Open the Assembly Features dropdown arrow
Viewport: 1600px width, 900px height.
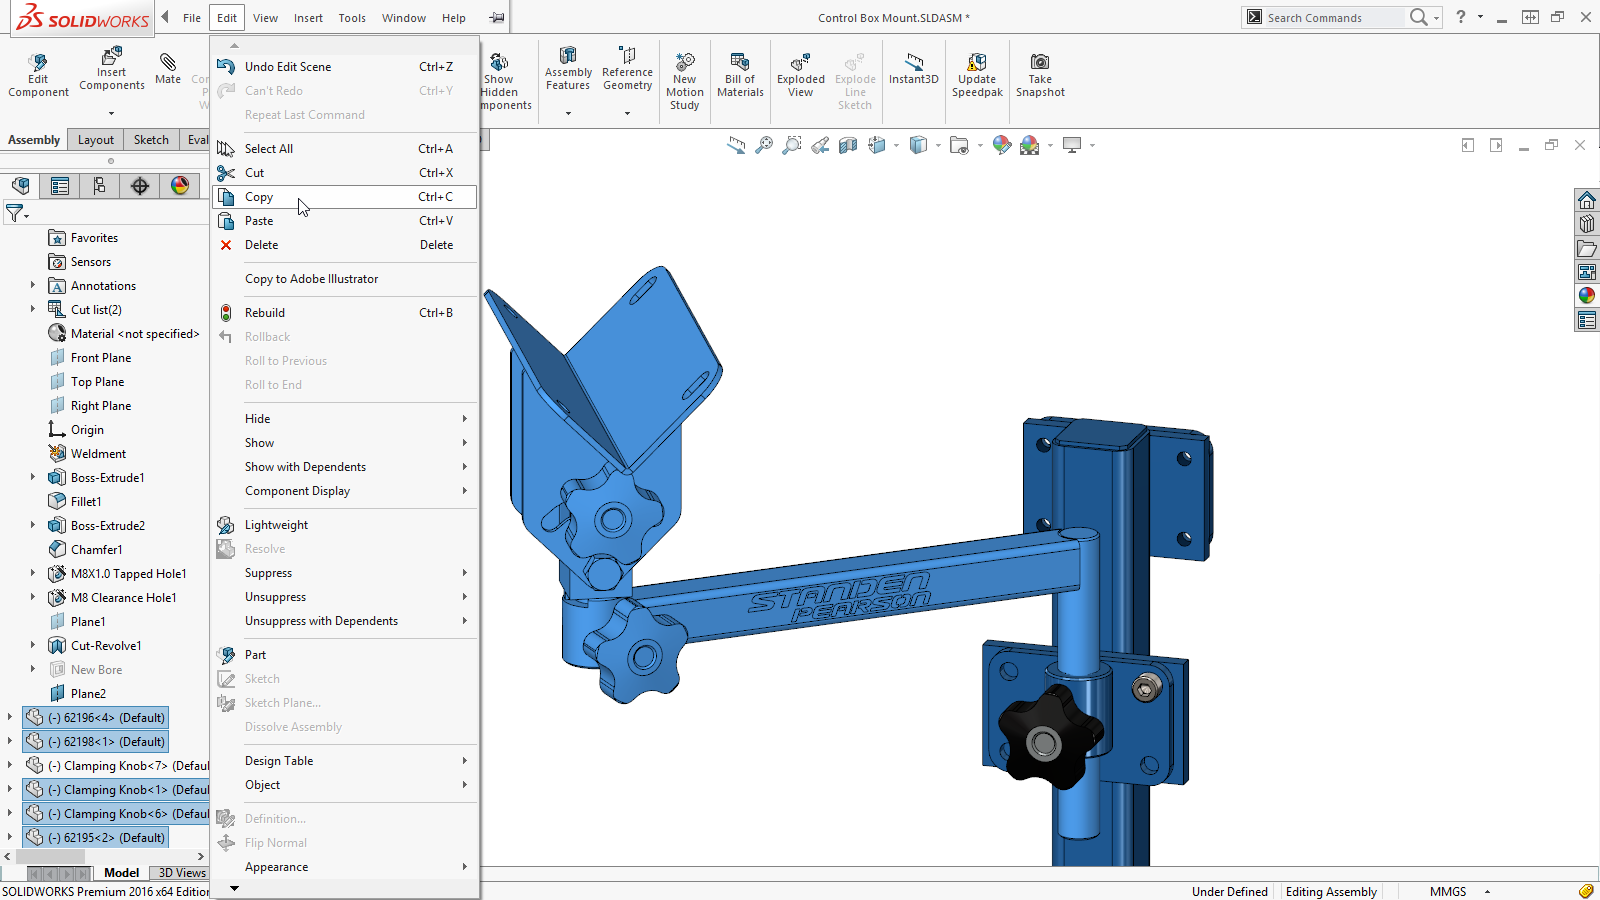point(568,114)
